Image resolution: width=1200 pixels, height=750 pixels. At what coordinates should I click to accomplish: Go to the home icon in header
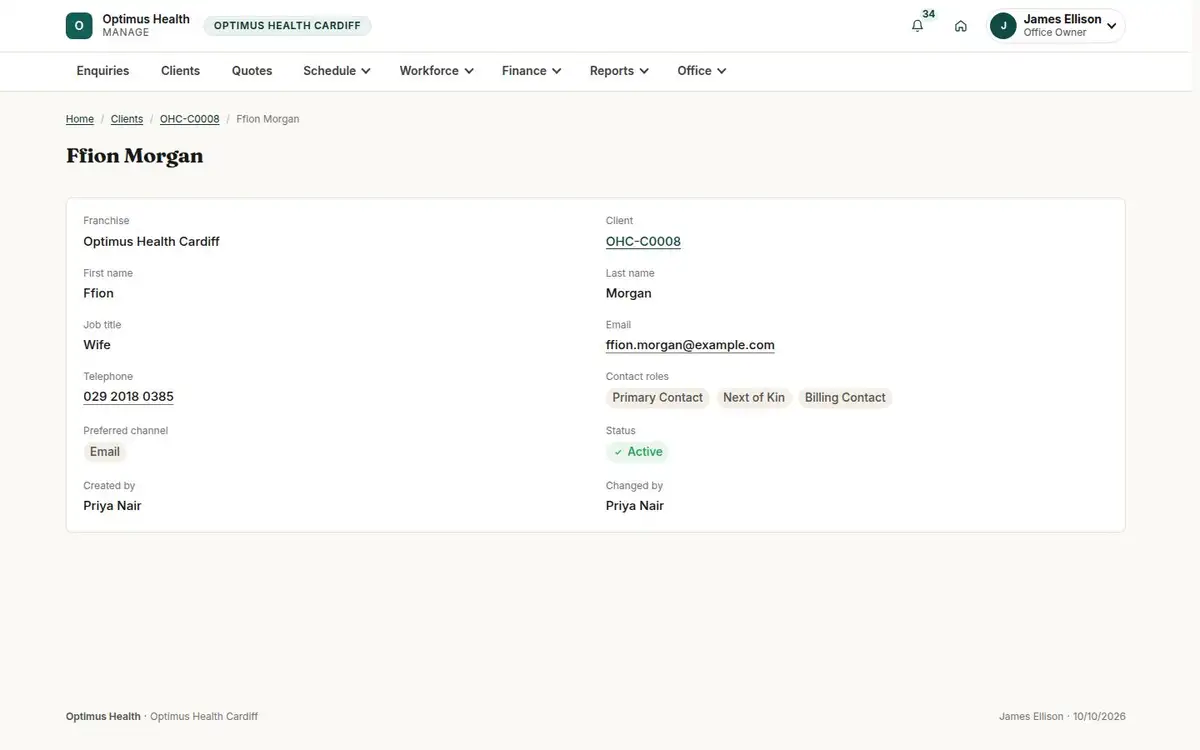coord(961,26)
